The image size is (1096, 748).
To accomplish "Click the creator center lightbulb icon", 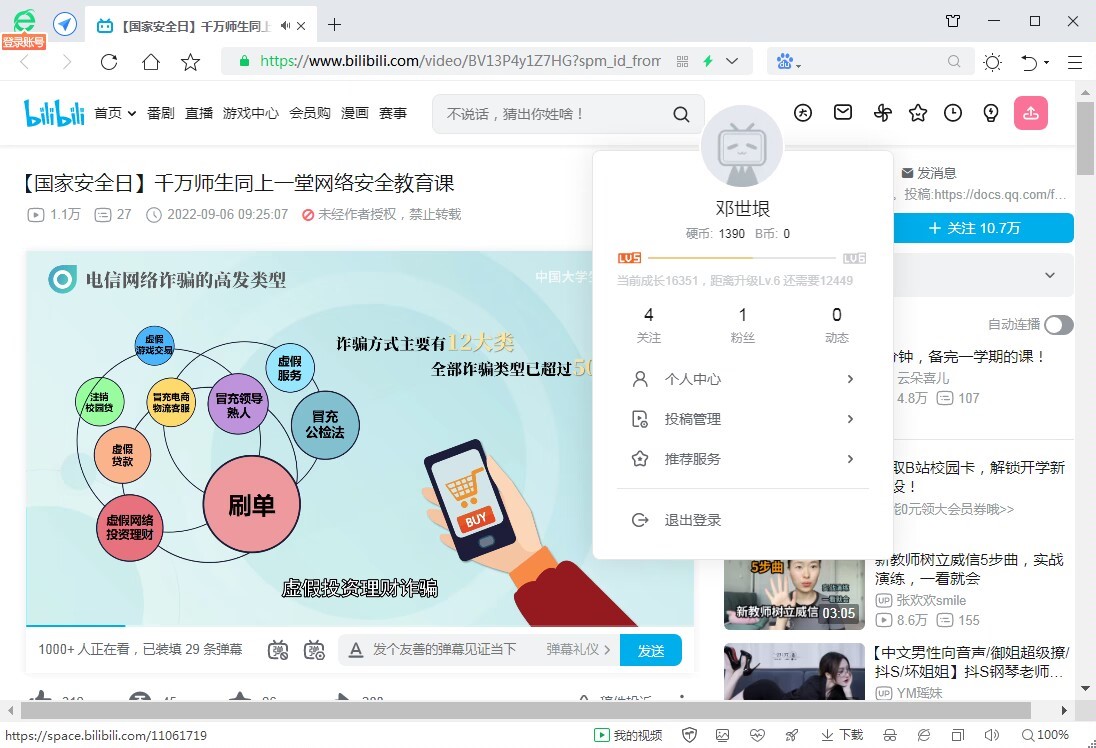I will (990, 113).
